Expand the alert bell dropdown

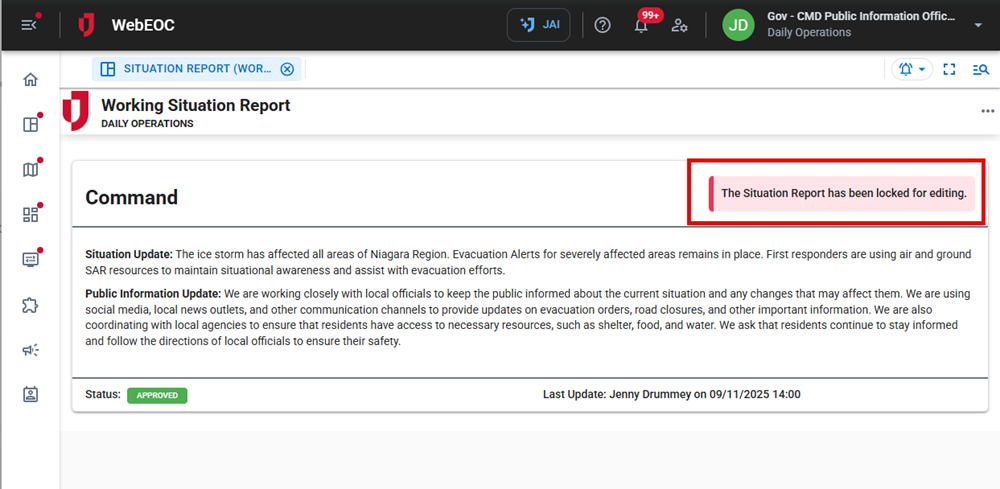pos(911,69)
